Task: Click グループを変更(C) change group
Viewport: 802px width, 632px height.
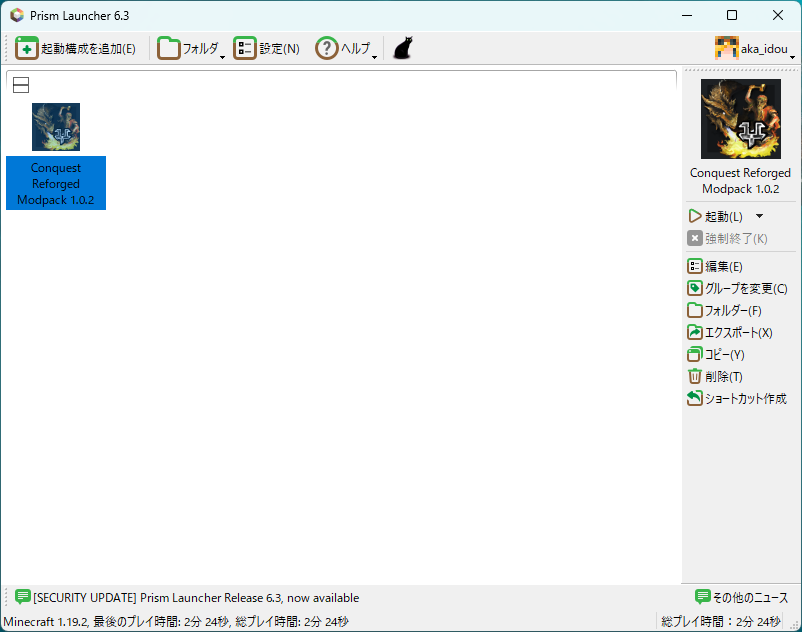Action: click(738, 288)
